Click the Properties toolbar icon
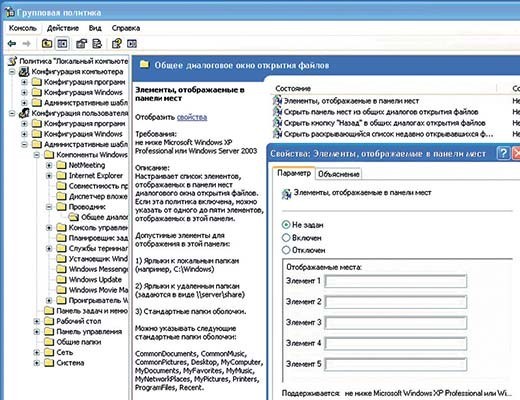The image size is (520, 400). pos(81,44)
